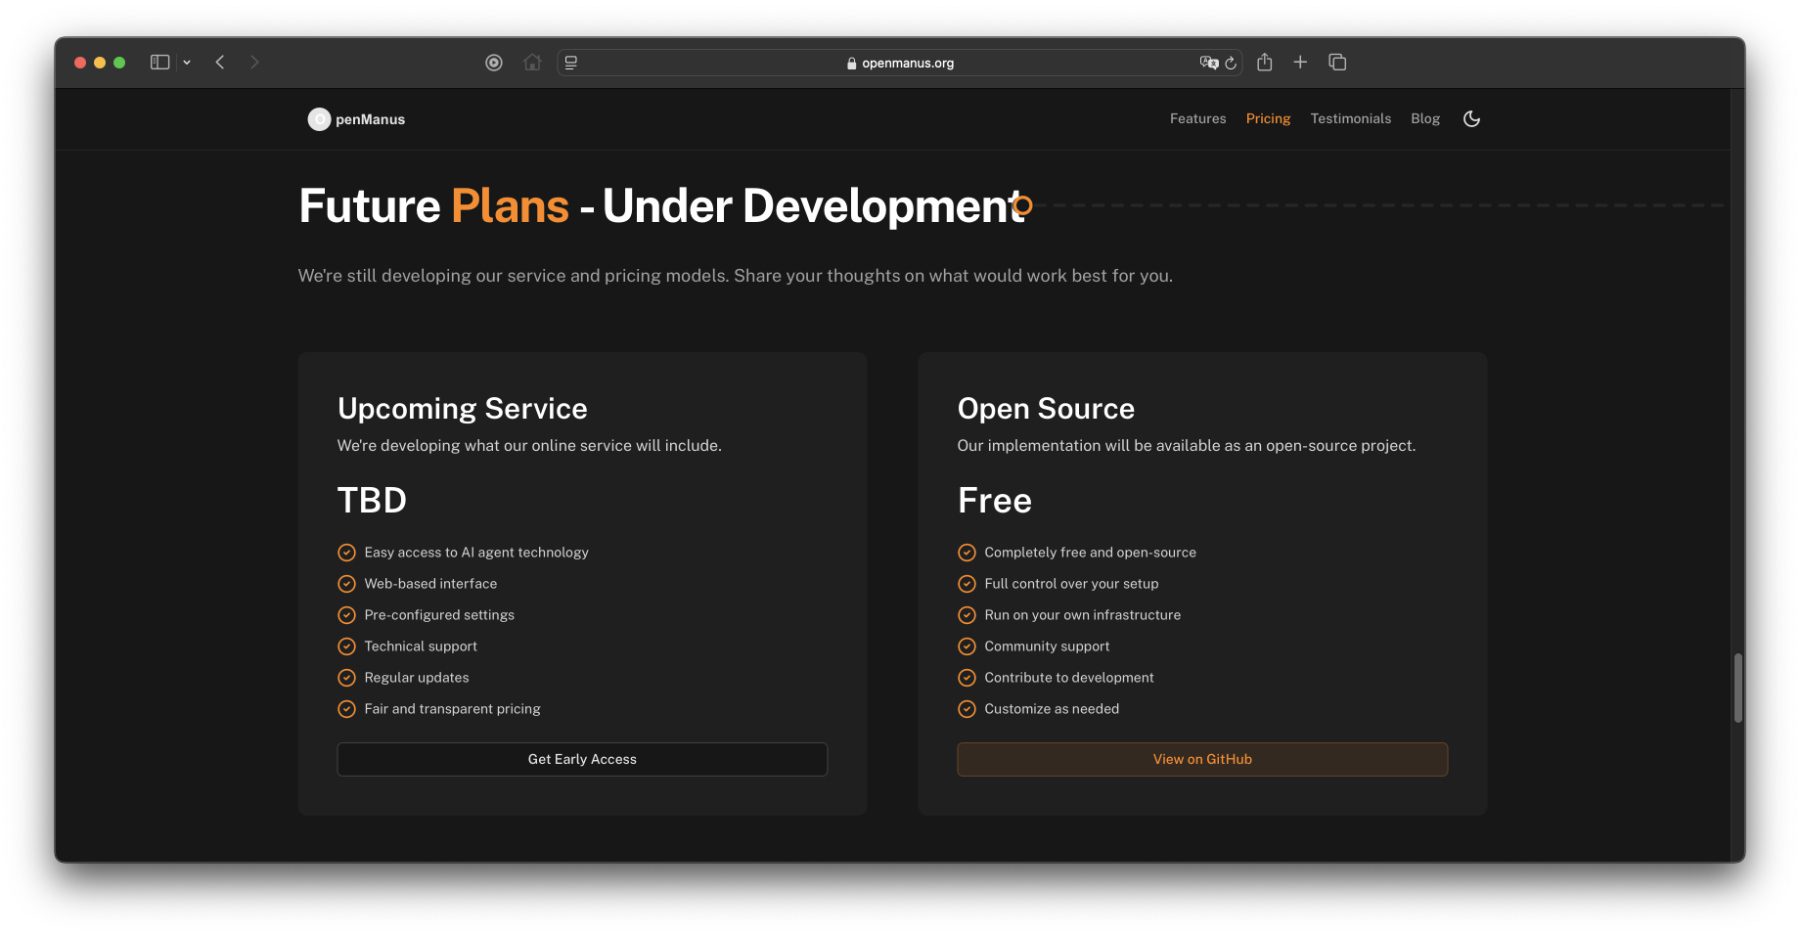
Task: Click the Get Early Access button
Action: (582, 759)
